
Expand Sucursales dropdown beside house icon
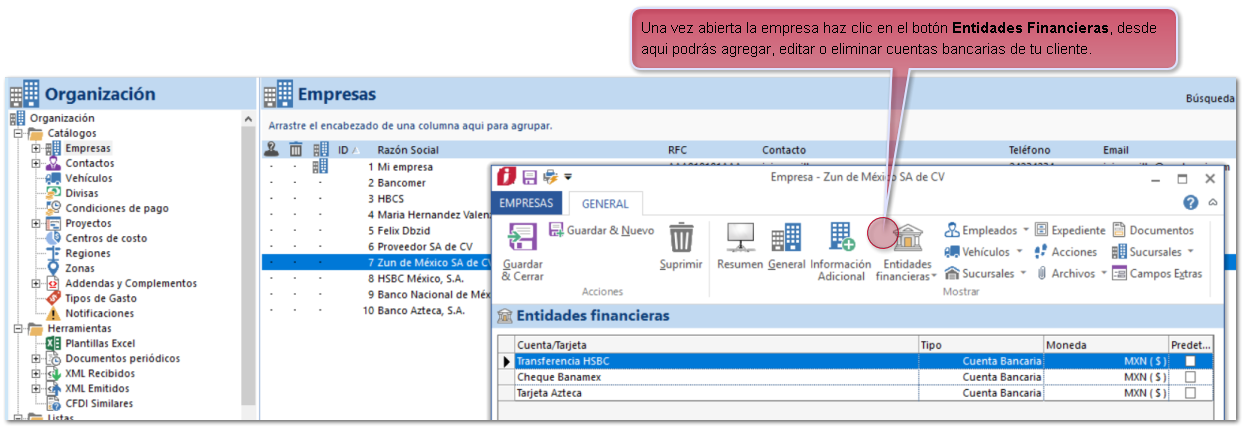pyautogui.click(x=1022, y=273)
